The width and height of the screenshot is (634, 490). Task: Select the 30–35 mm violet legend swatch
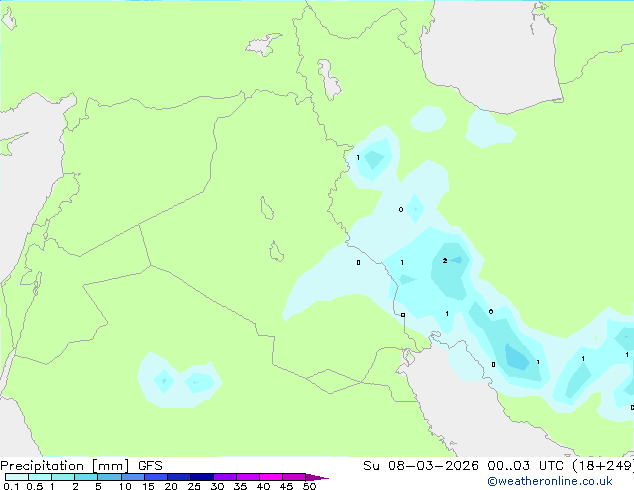(x=225, y=477)
